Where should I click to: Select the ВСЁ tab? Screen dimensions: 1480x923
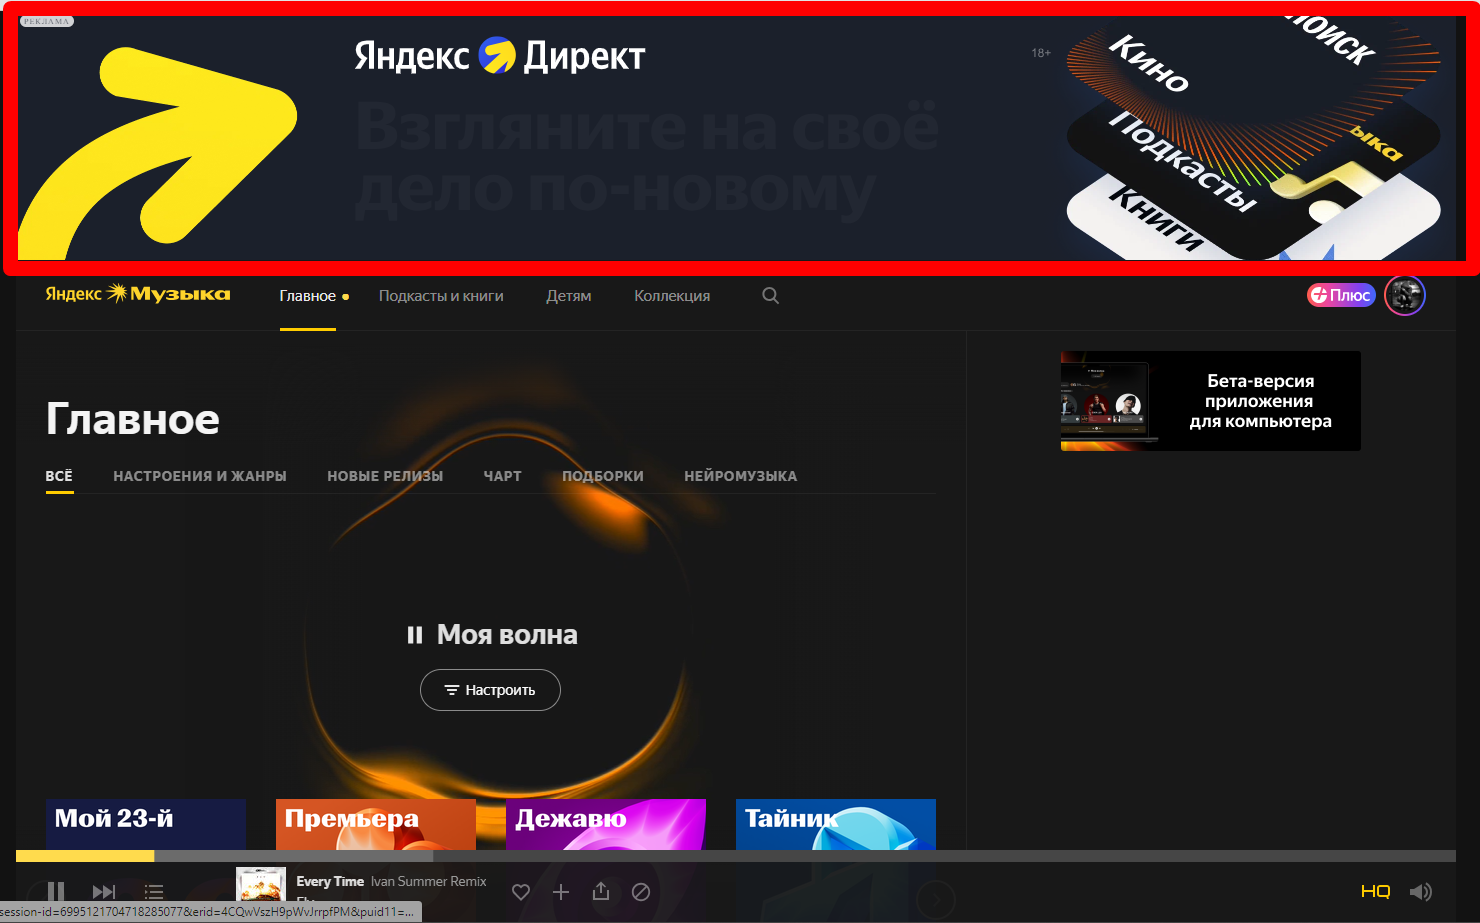pos(59,476)
